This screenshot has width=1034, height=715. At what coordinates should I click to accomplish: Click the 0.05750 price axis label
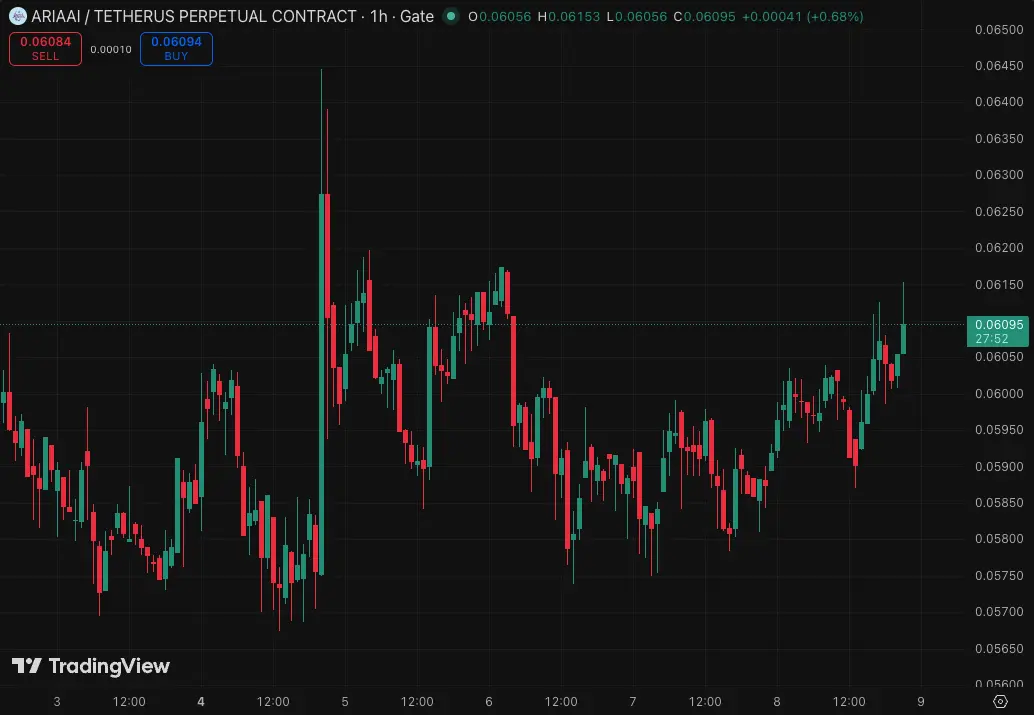pyautogui.click(x=999, y=576)
